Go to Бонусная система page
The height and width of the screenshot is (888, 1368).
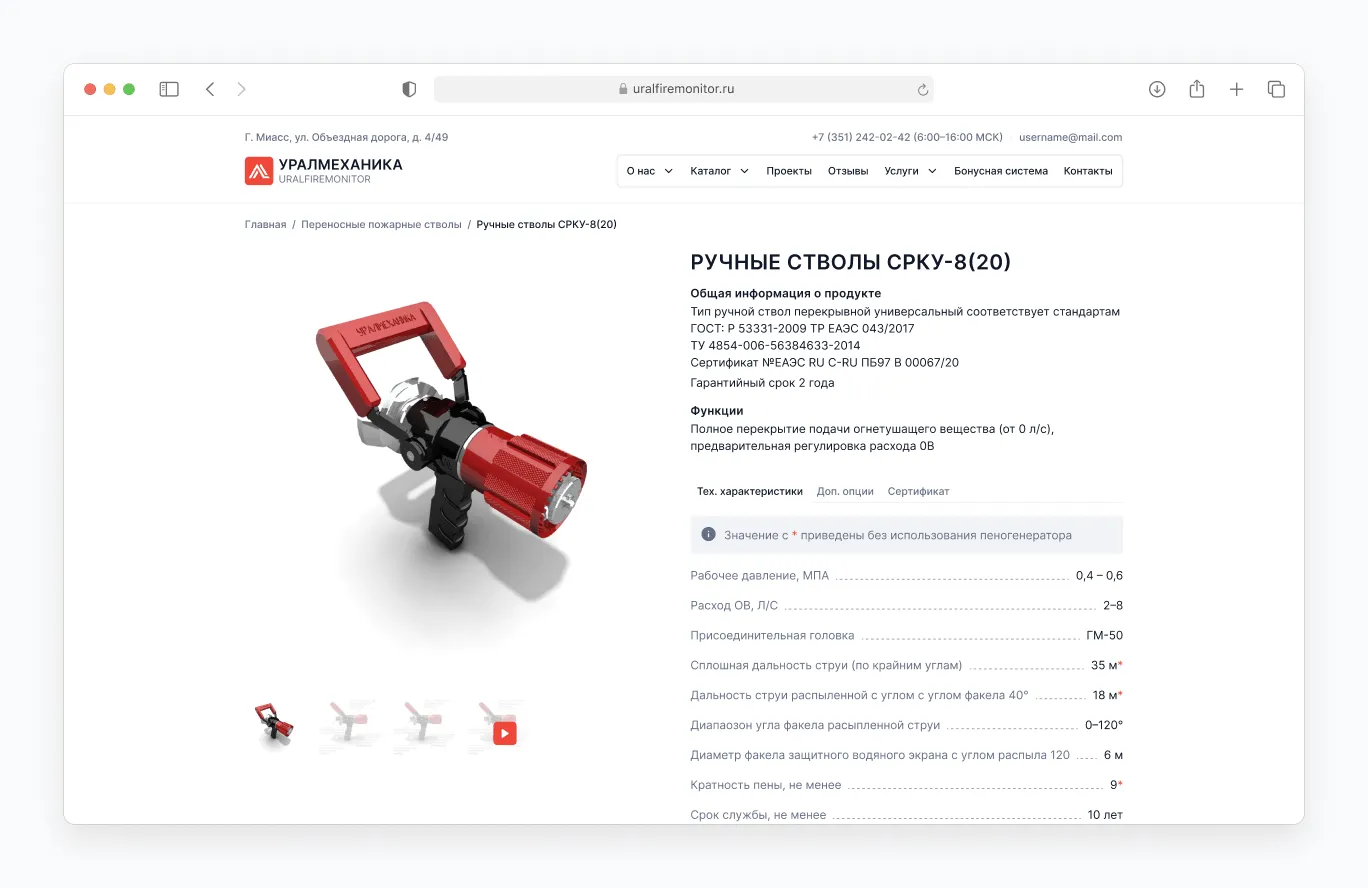click(x=1000, y=171)
